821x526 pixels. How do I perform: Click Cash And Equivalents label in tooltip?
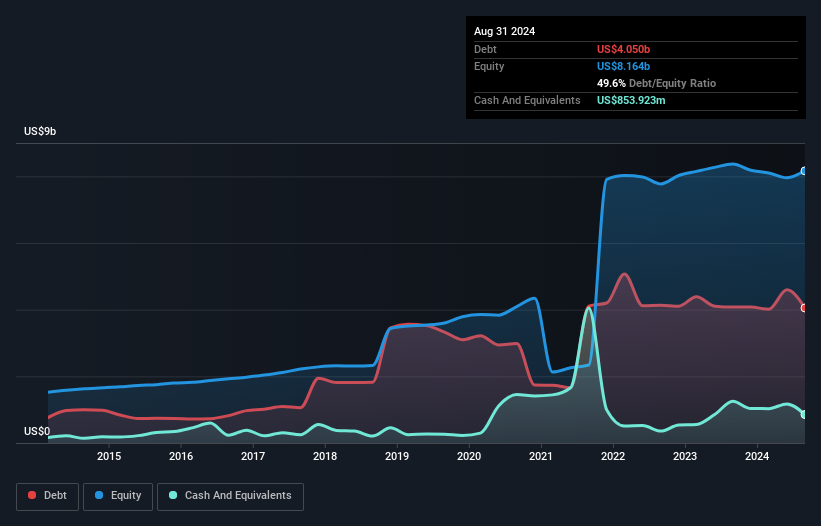tap(527, 100)
